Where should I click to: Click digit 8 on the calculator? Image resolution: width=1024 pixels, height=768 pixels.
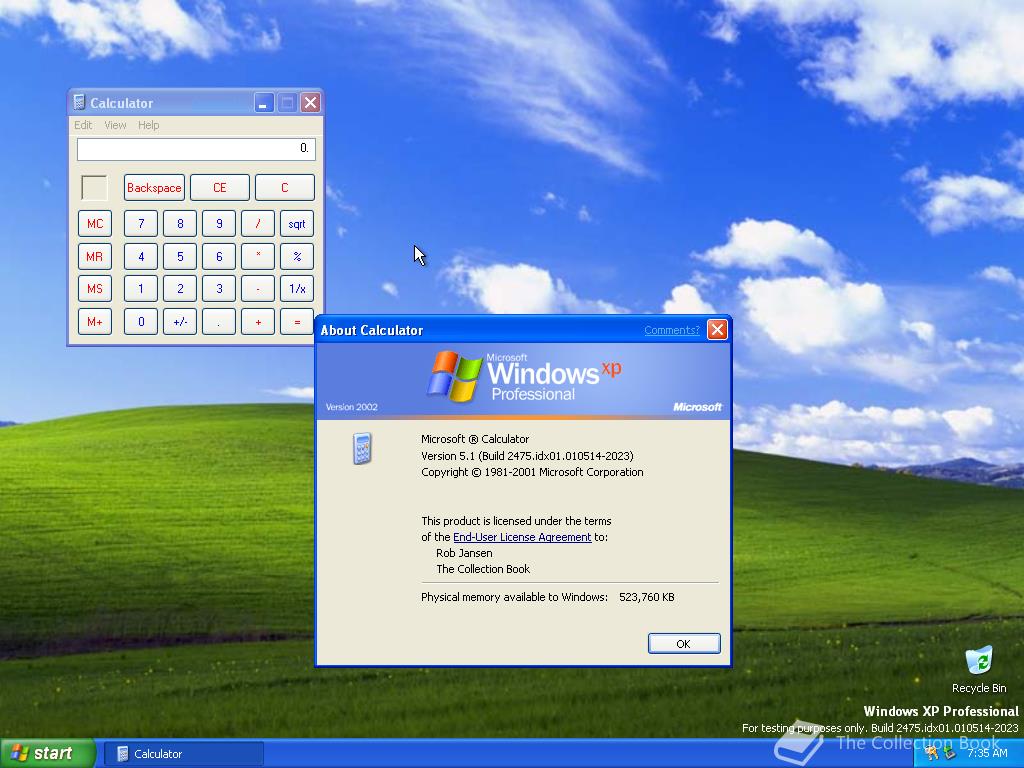click(180, 223)
